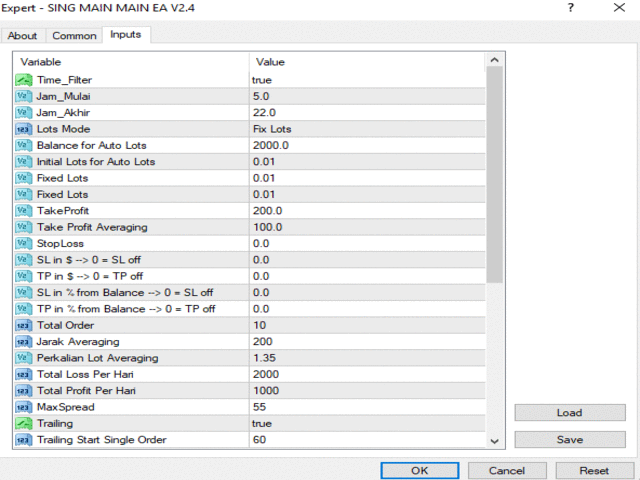Screen dimensions: 640x480
Task: Select the Initial Lots for Auto Lots label
Action: click(96, 162)
